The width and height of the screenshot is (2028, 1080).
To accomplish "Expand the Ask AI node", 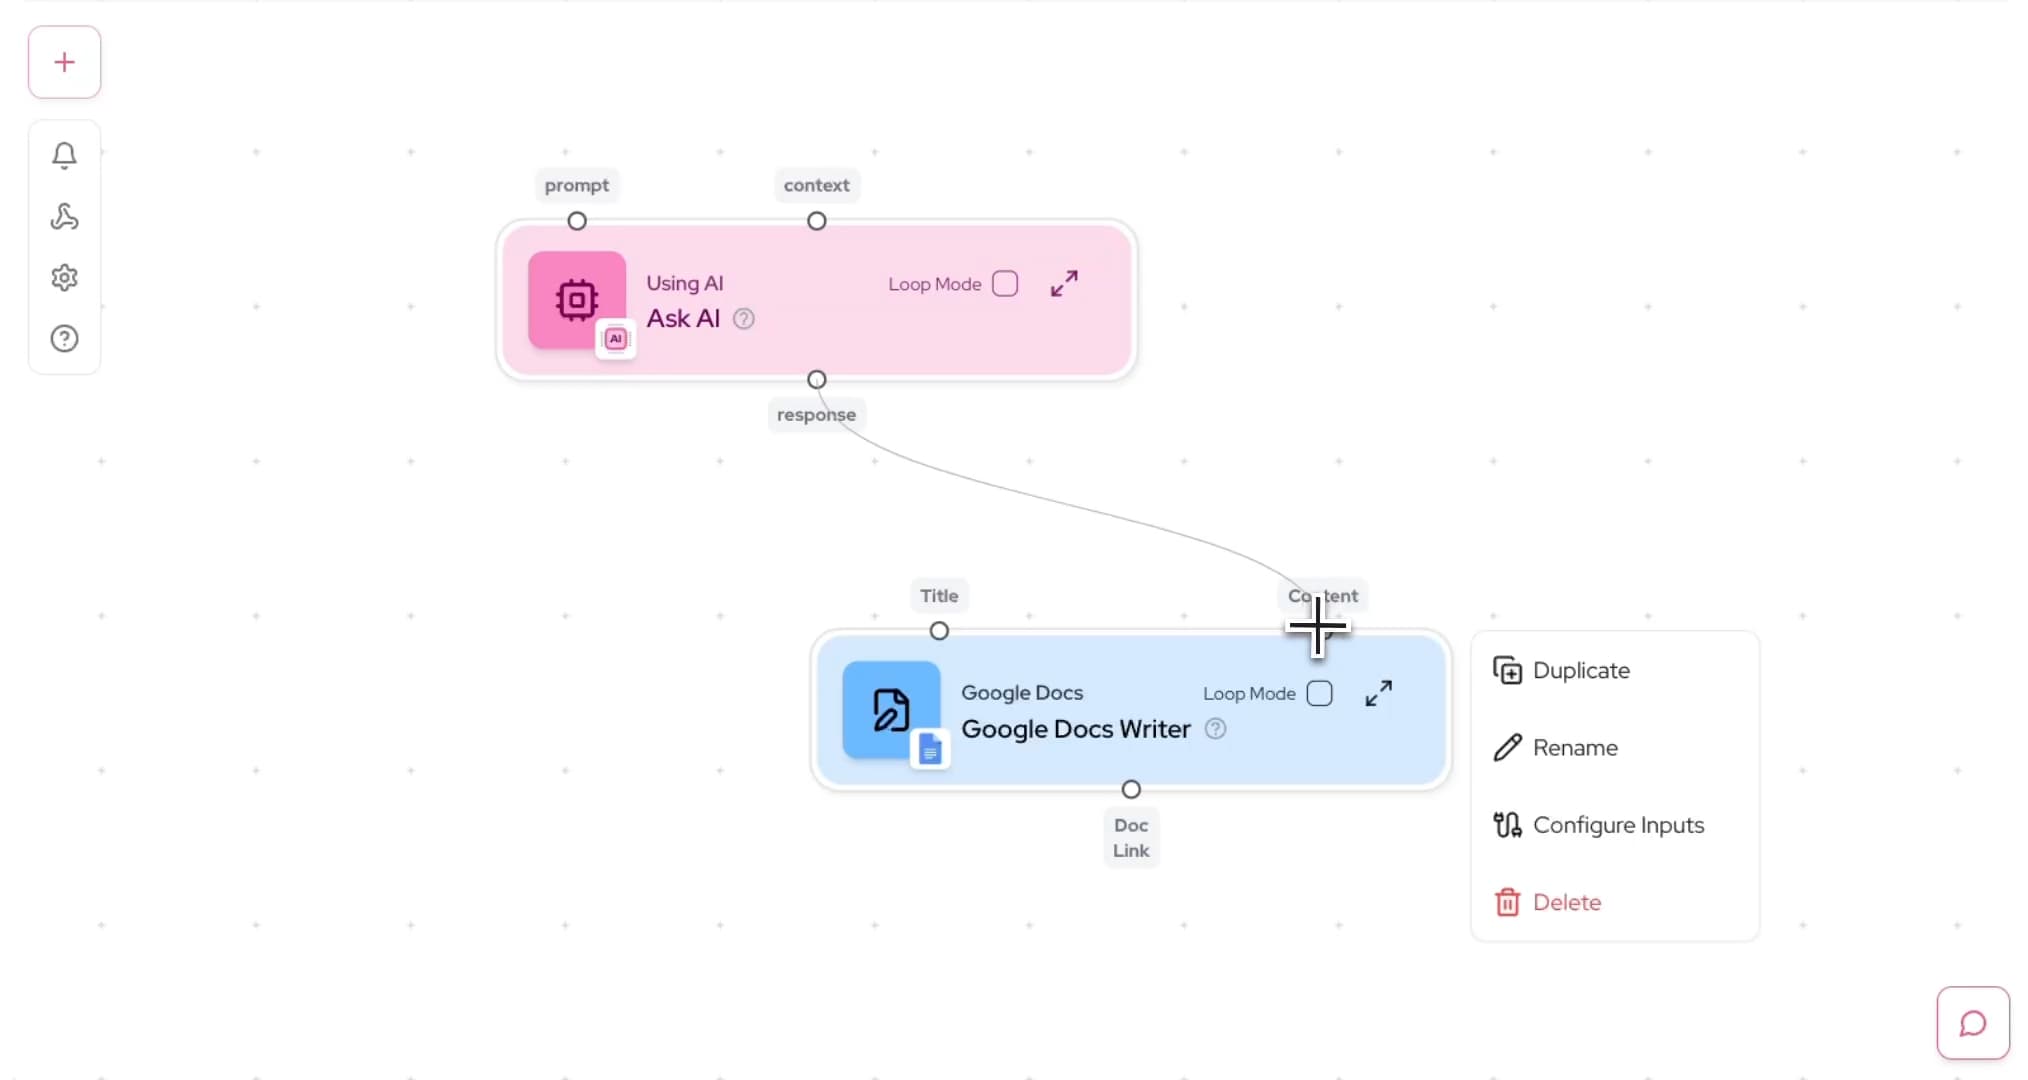I will tap(1064, 284).
